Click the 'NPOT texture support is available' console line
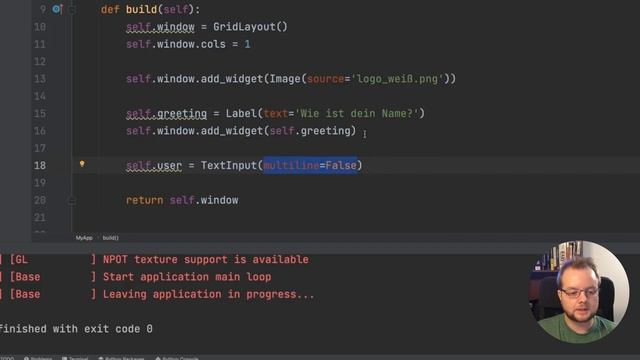This screenshot has width=640, height=360. 206,260
